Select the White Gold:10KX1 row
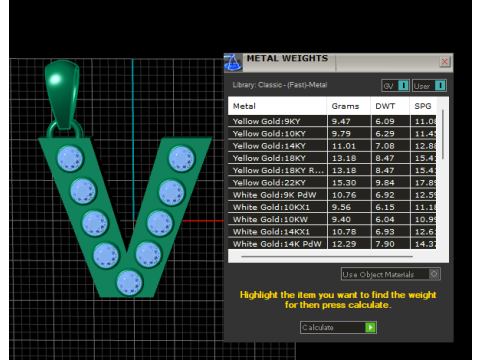This screenshot has width=480, height=360. [332, 207]
